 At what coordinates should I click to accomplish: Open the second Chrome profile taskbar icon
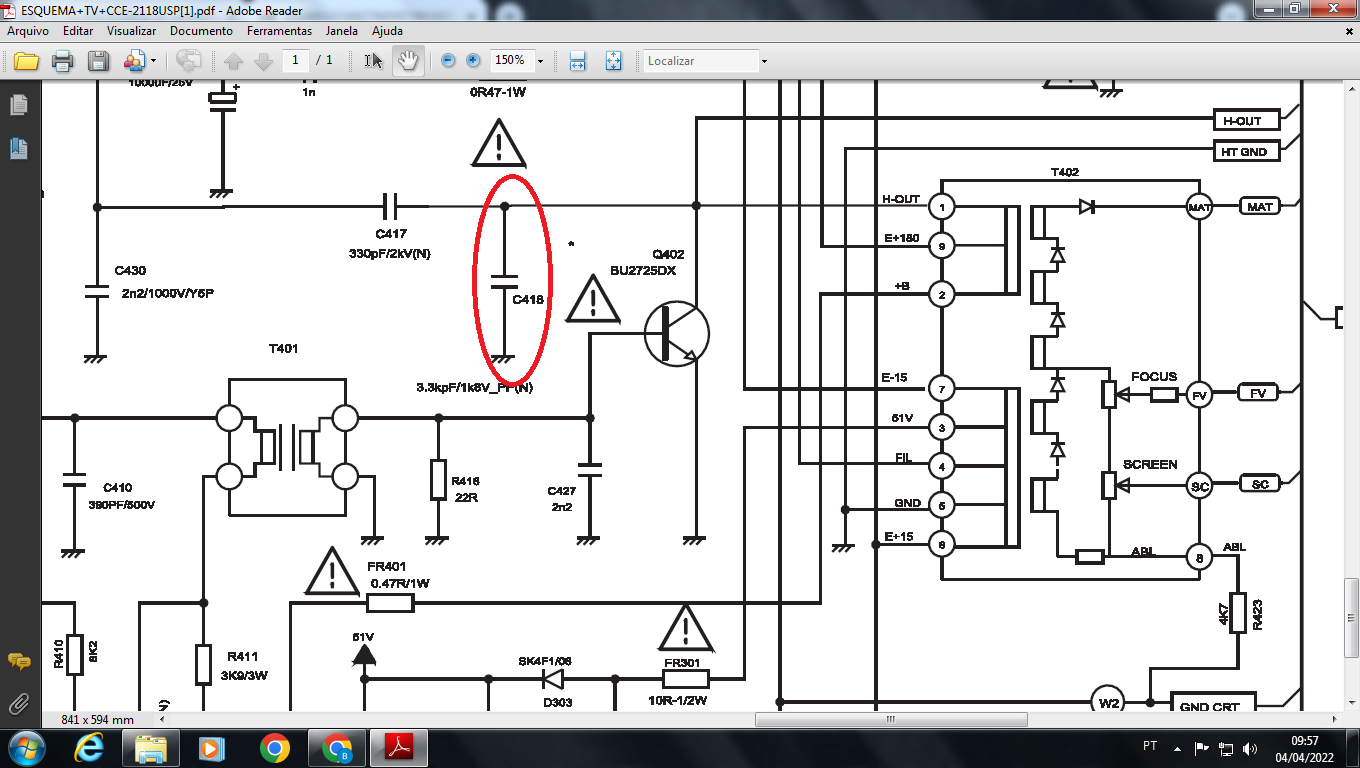pos(337,748)
